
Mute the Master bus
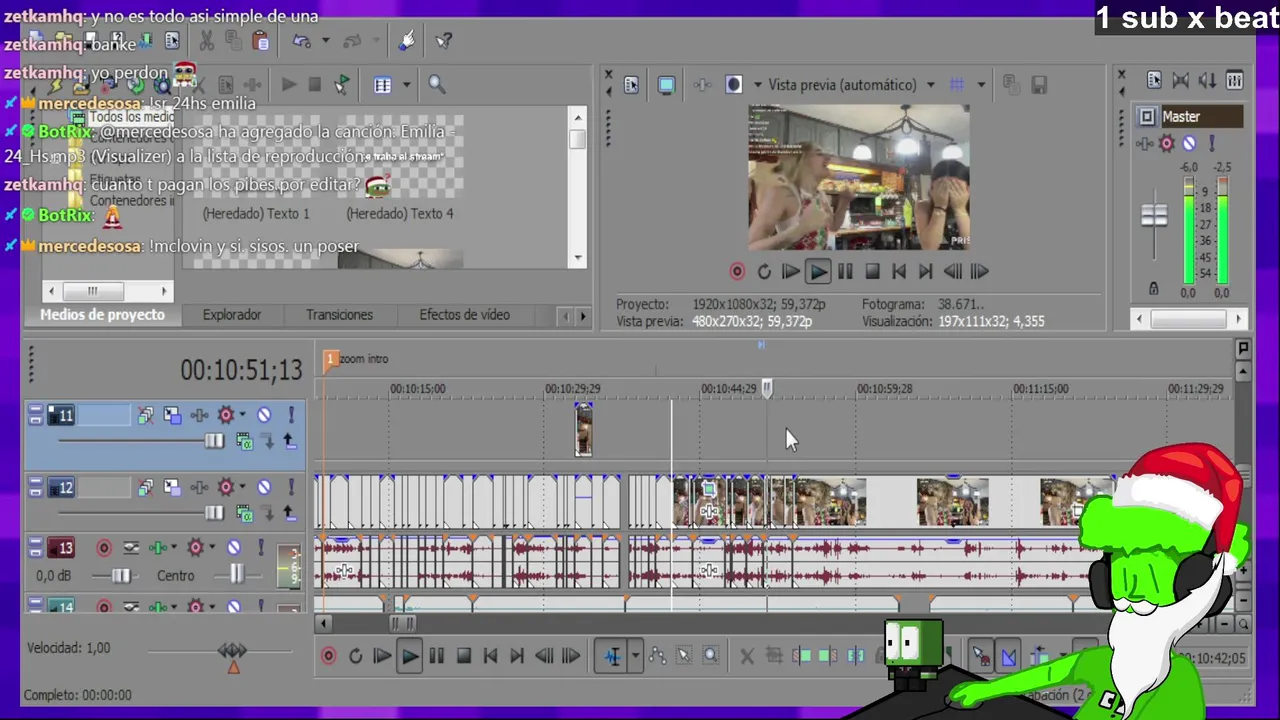pyautogui.click(x=1189, y=144)
